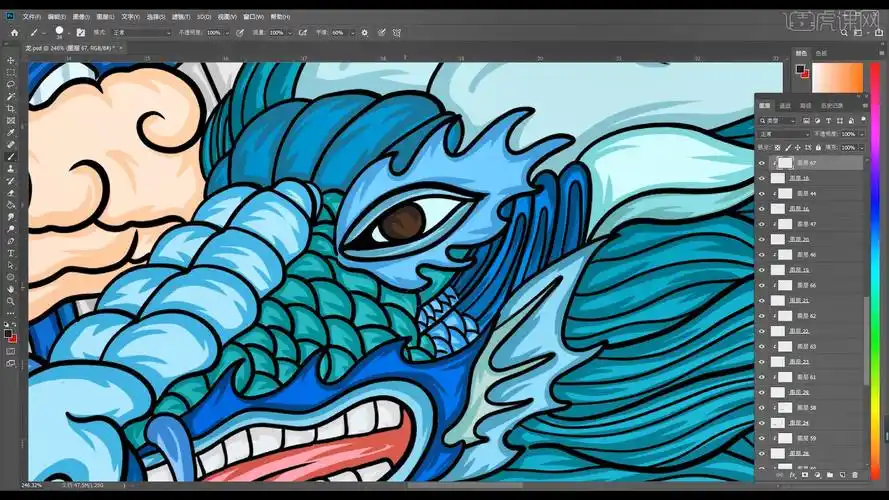Viewport: 889px width, 500px height.
Task: Switch to the 通道 (Channels) panel tab
Action: [x=785, y=105]
